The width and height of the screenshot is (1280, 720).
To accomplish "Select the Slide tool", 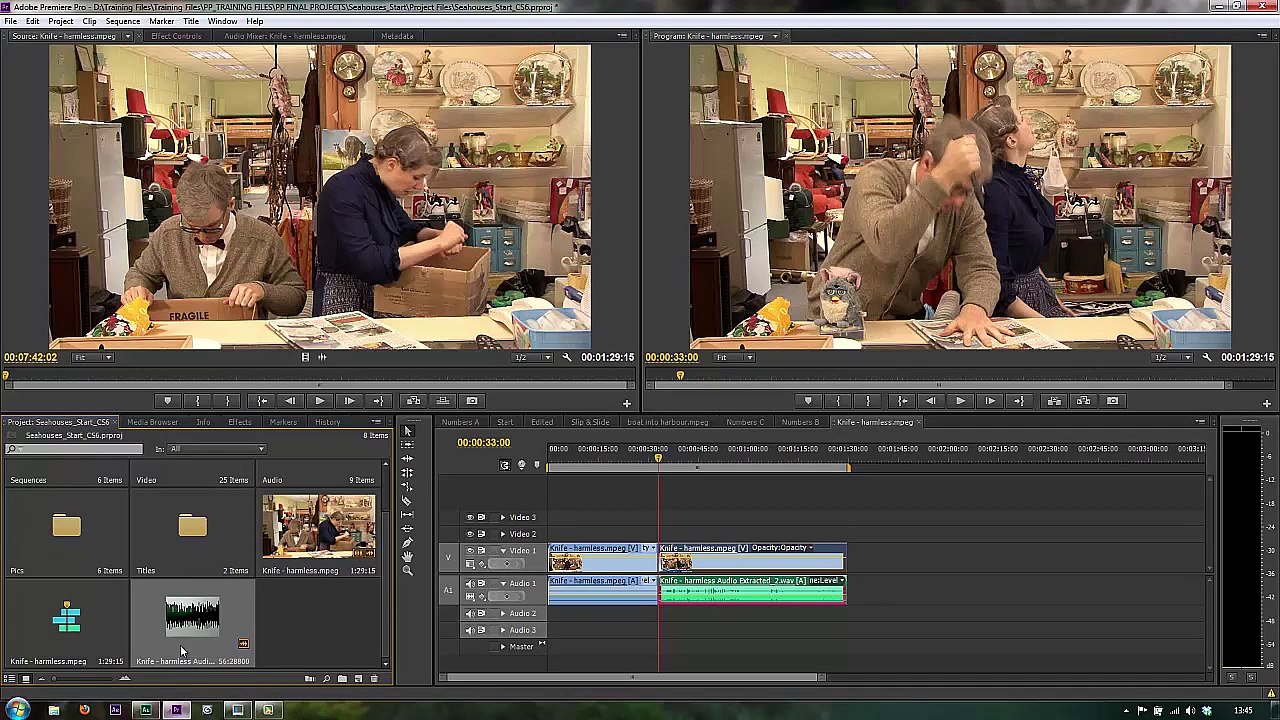I will click(407, 529).
